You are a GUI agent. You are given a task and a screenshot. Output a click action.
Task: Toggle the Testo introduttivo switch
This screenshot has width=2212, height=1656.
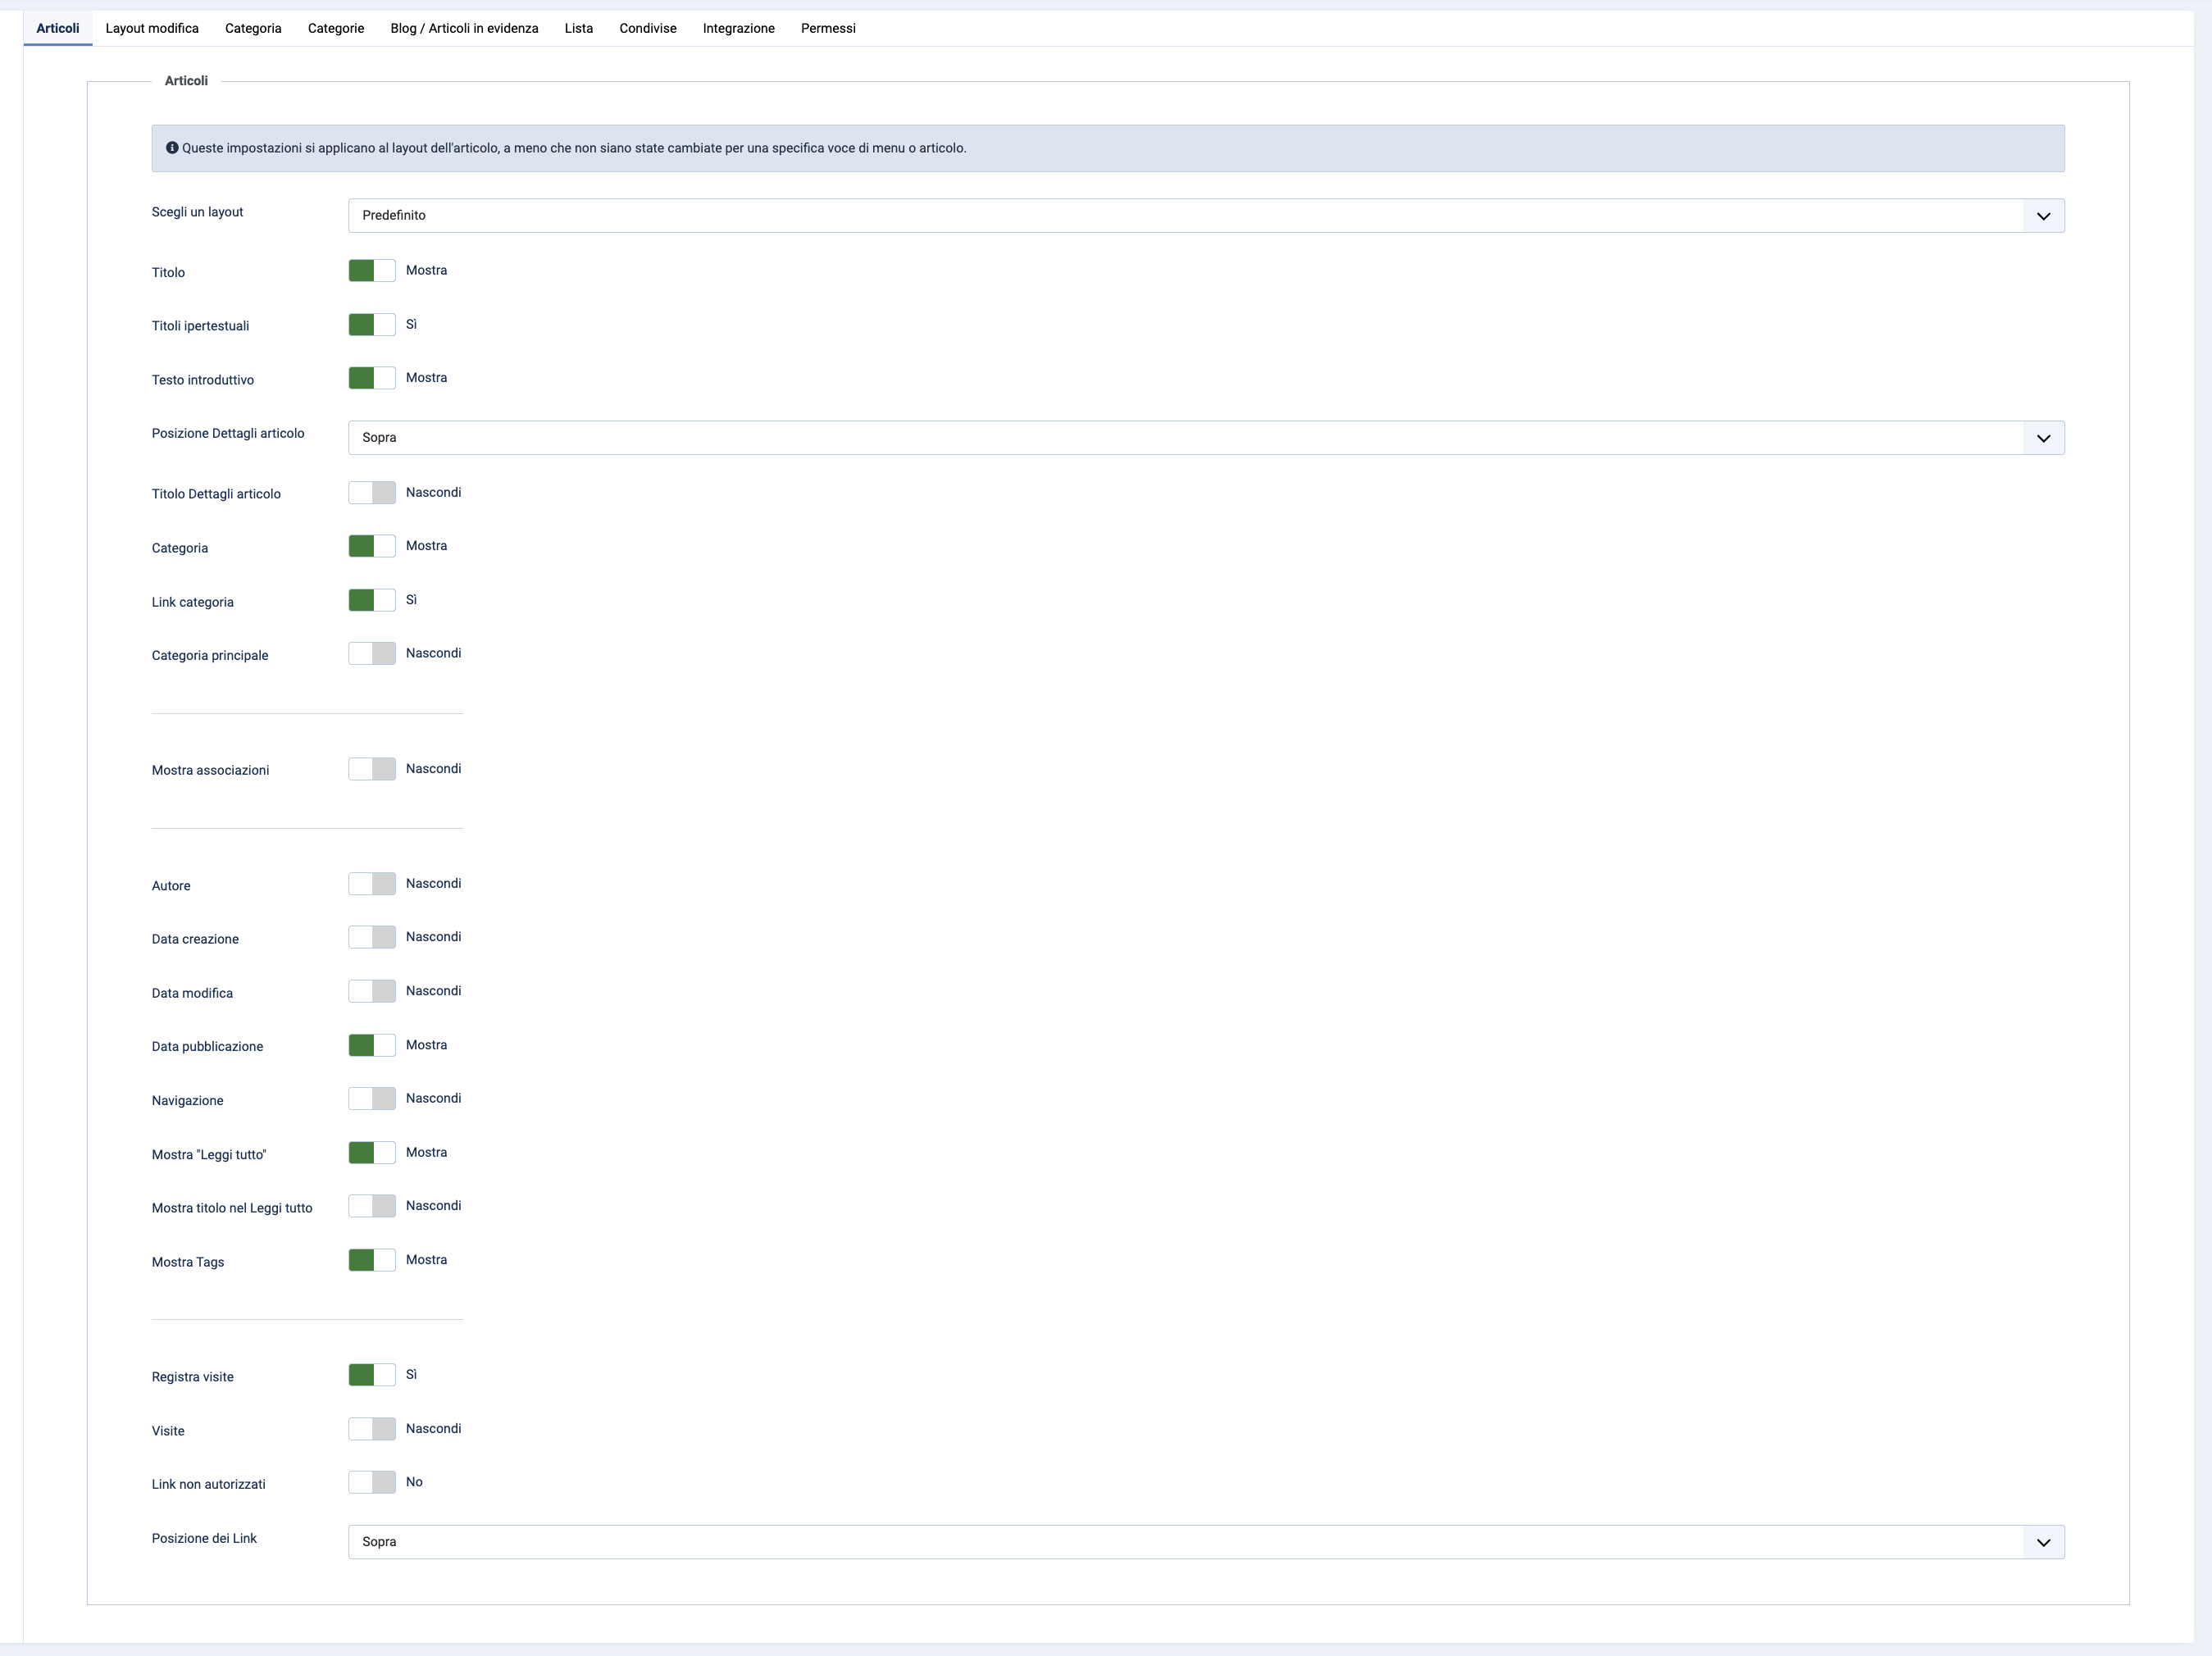(x=372, y=378)
